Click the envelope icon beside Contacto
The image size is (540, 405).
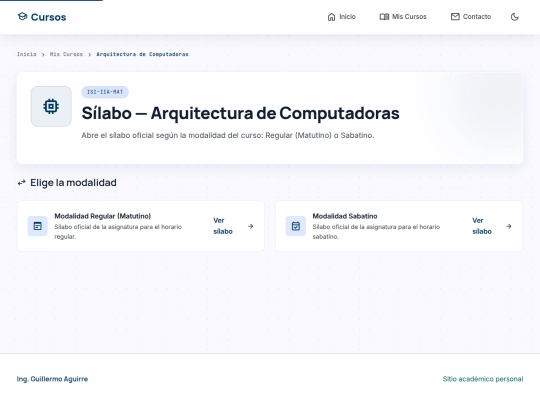455,17
